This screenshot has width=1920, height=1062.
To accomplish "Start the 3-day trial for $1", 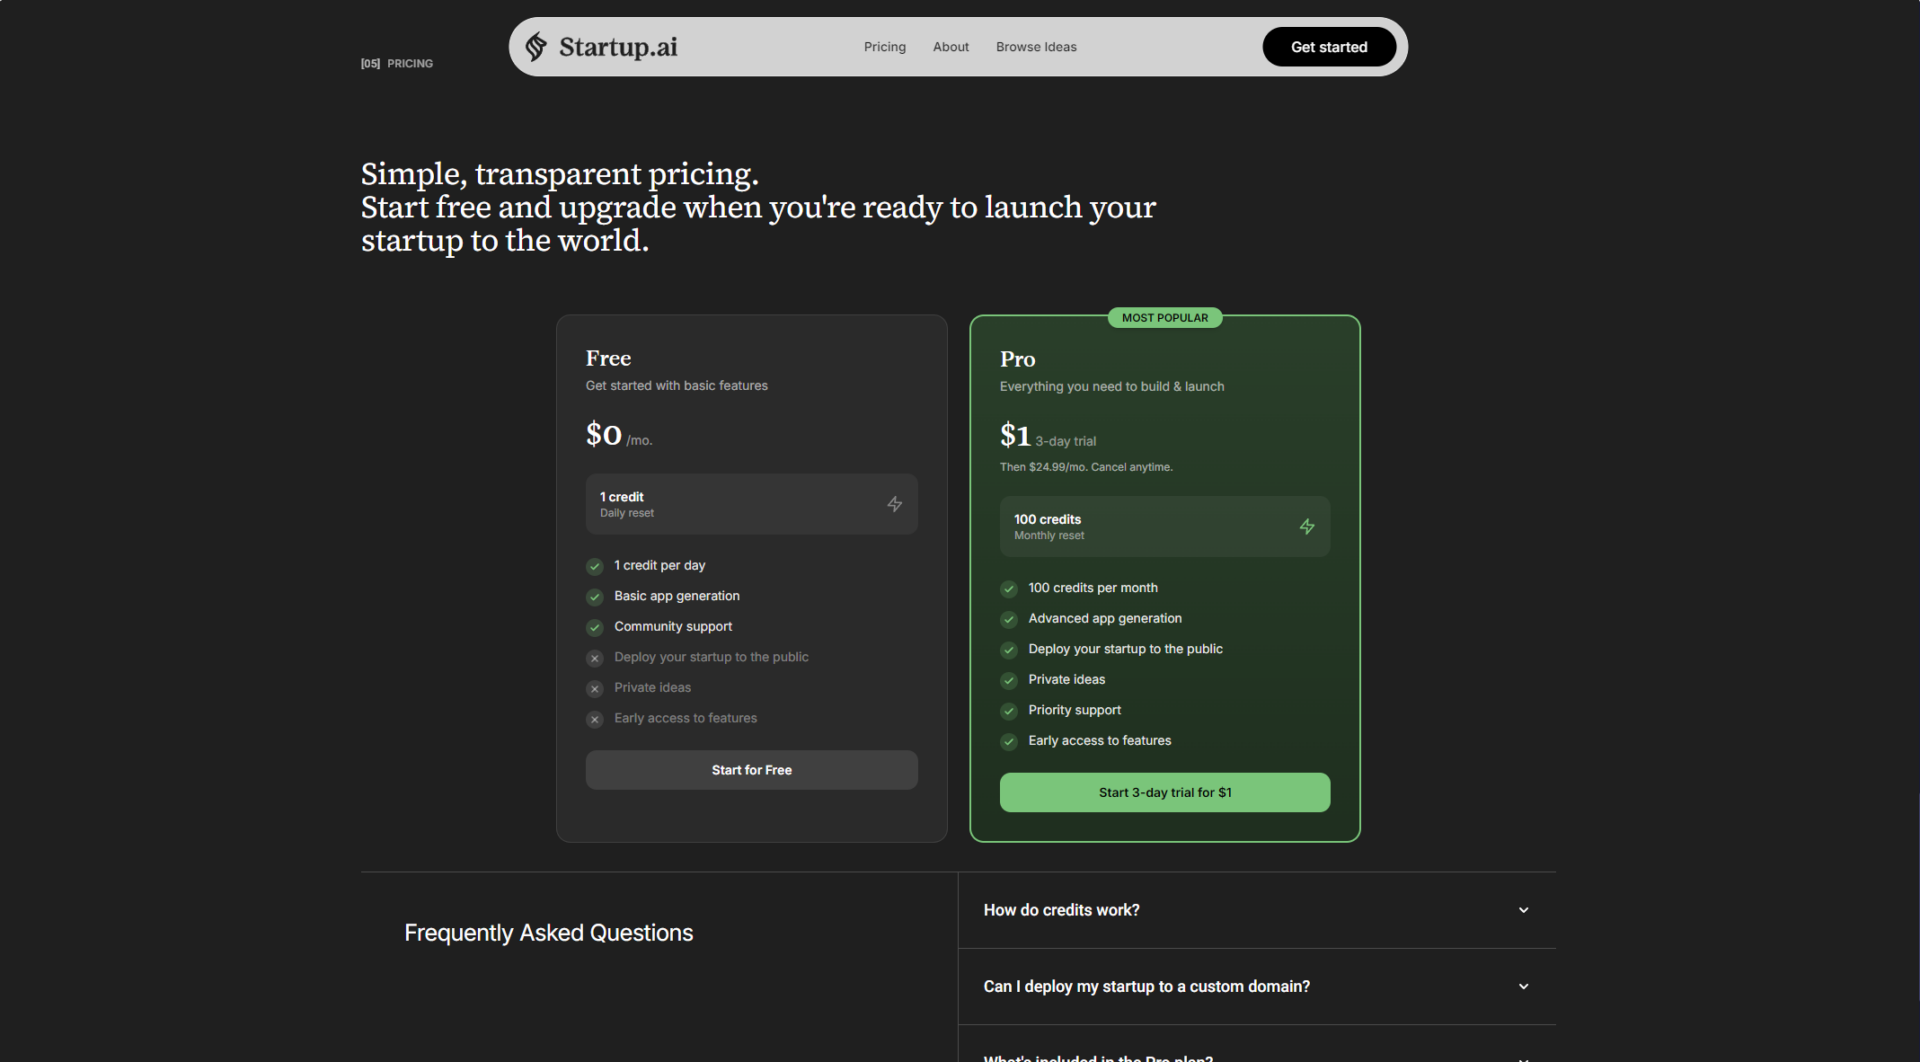I will point(1164,792).
